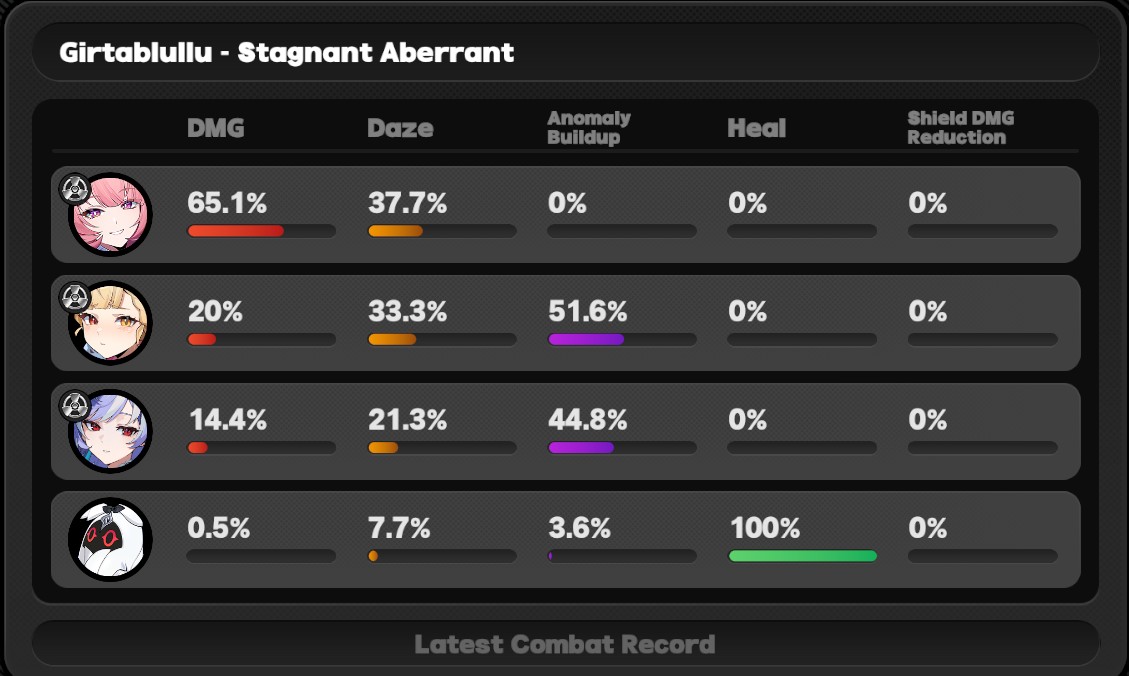Click the purple 51.6% Anomaly Buildup bar
Viewport: 1129px width, 676px height.
(622, 339)
